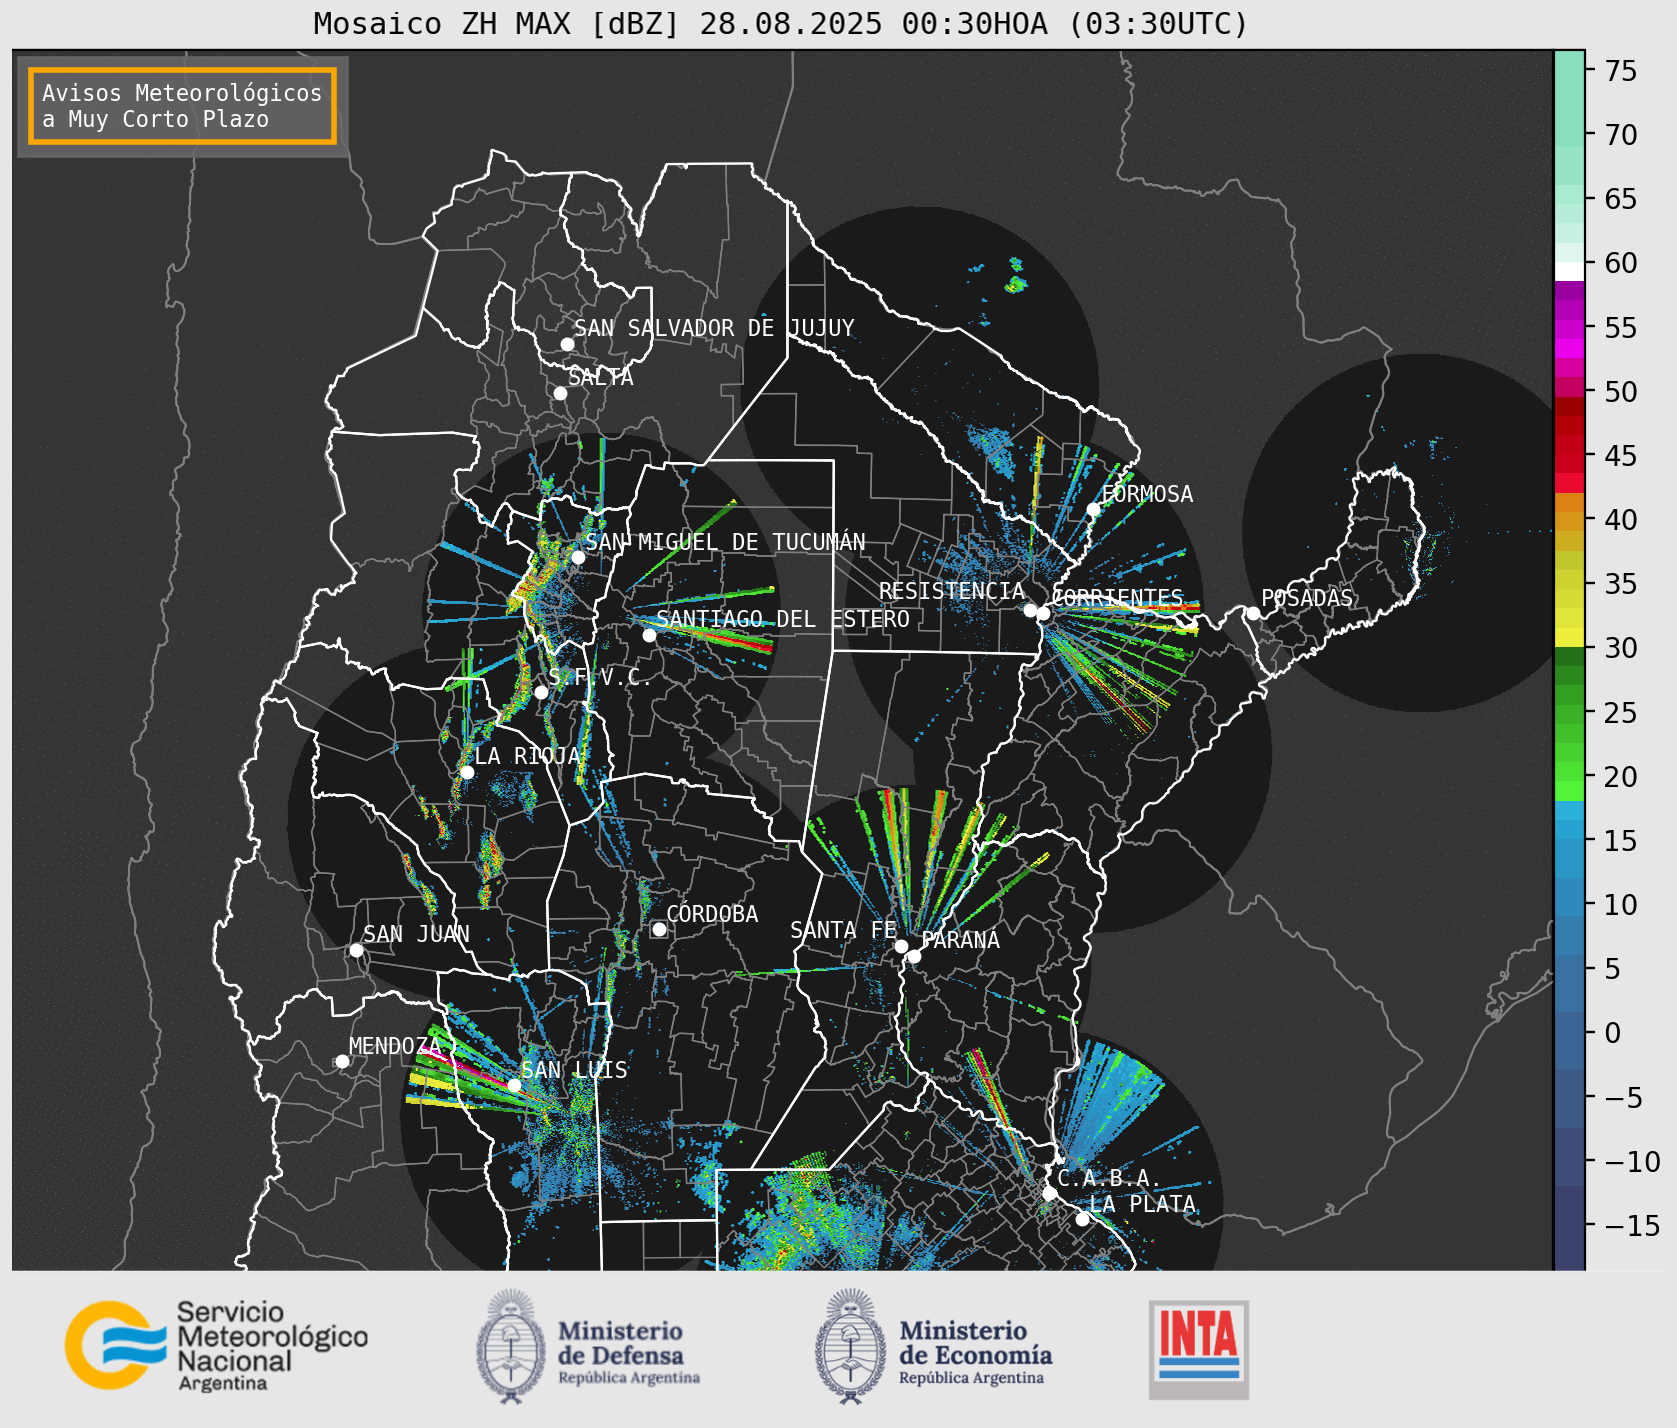This screenshot has width=1677, height=1428.
Task: Select the Corrientes city marker
Action: tap(1043, 613)
